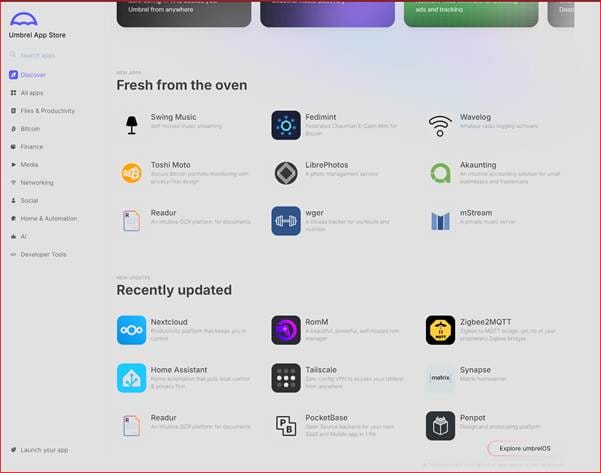Open the Penpot box icon

[x=440, y=426]
